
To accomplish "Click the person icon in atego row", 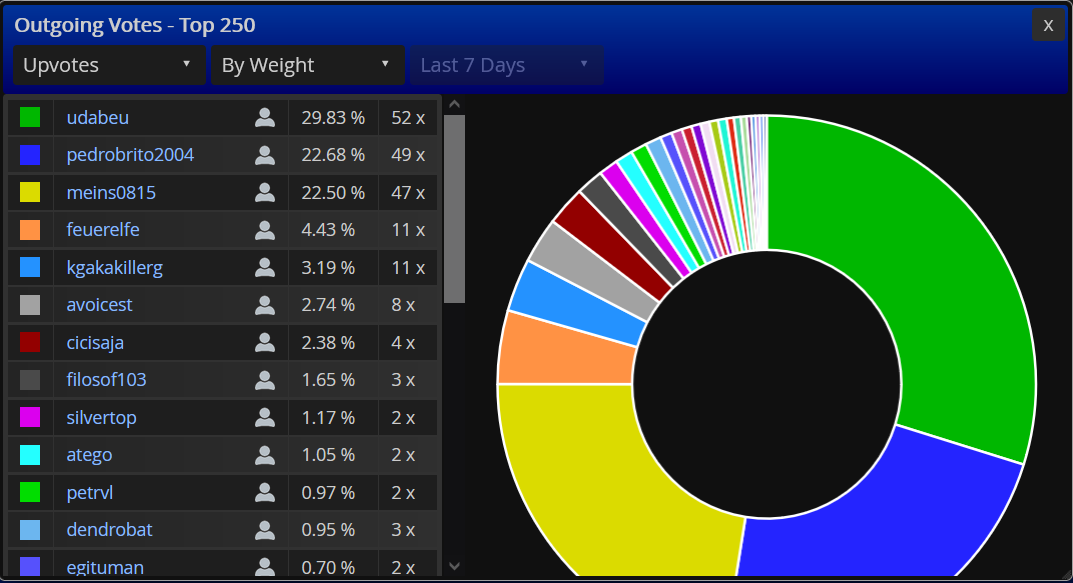I will (265, 455).
